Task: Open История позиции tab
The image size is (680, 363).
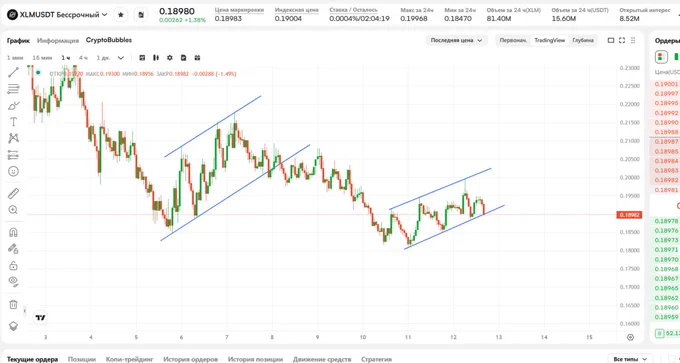Action: point(255,359)
